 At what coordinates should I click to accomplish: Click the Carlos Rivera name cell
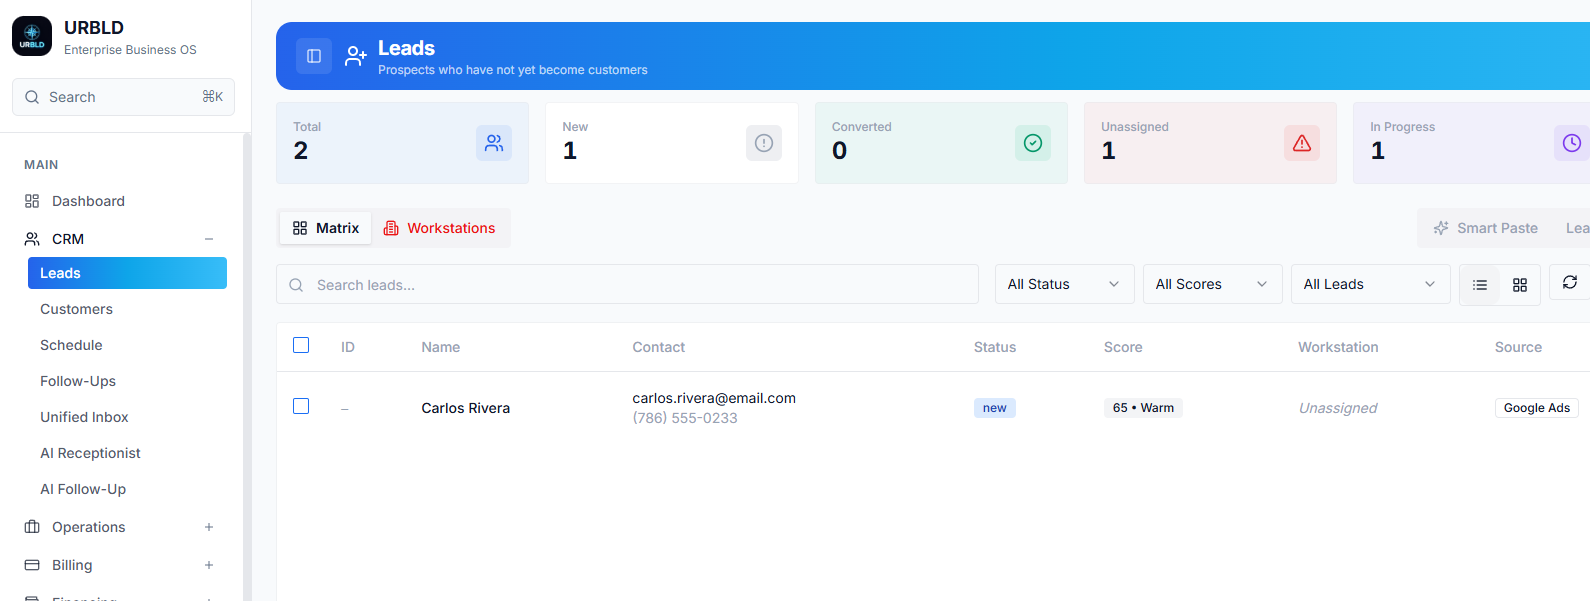click(466, 408)
